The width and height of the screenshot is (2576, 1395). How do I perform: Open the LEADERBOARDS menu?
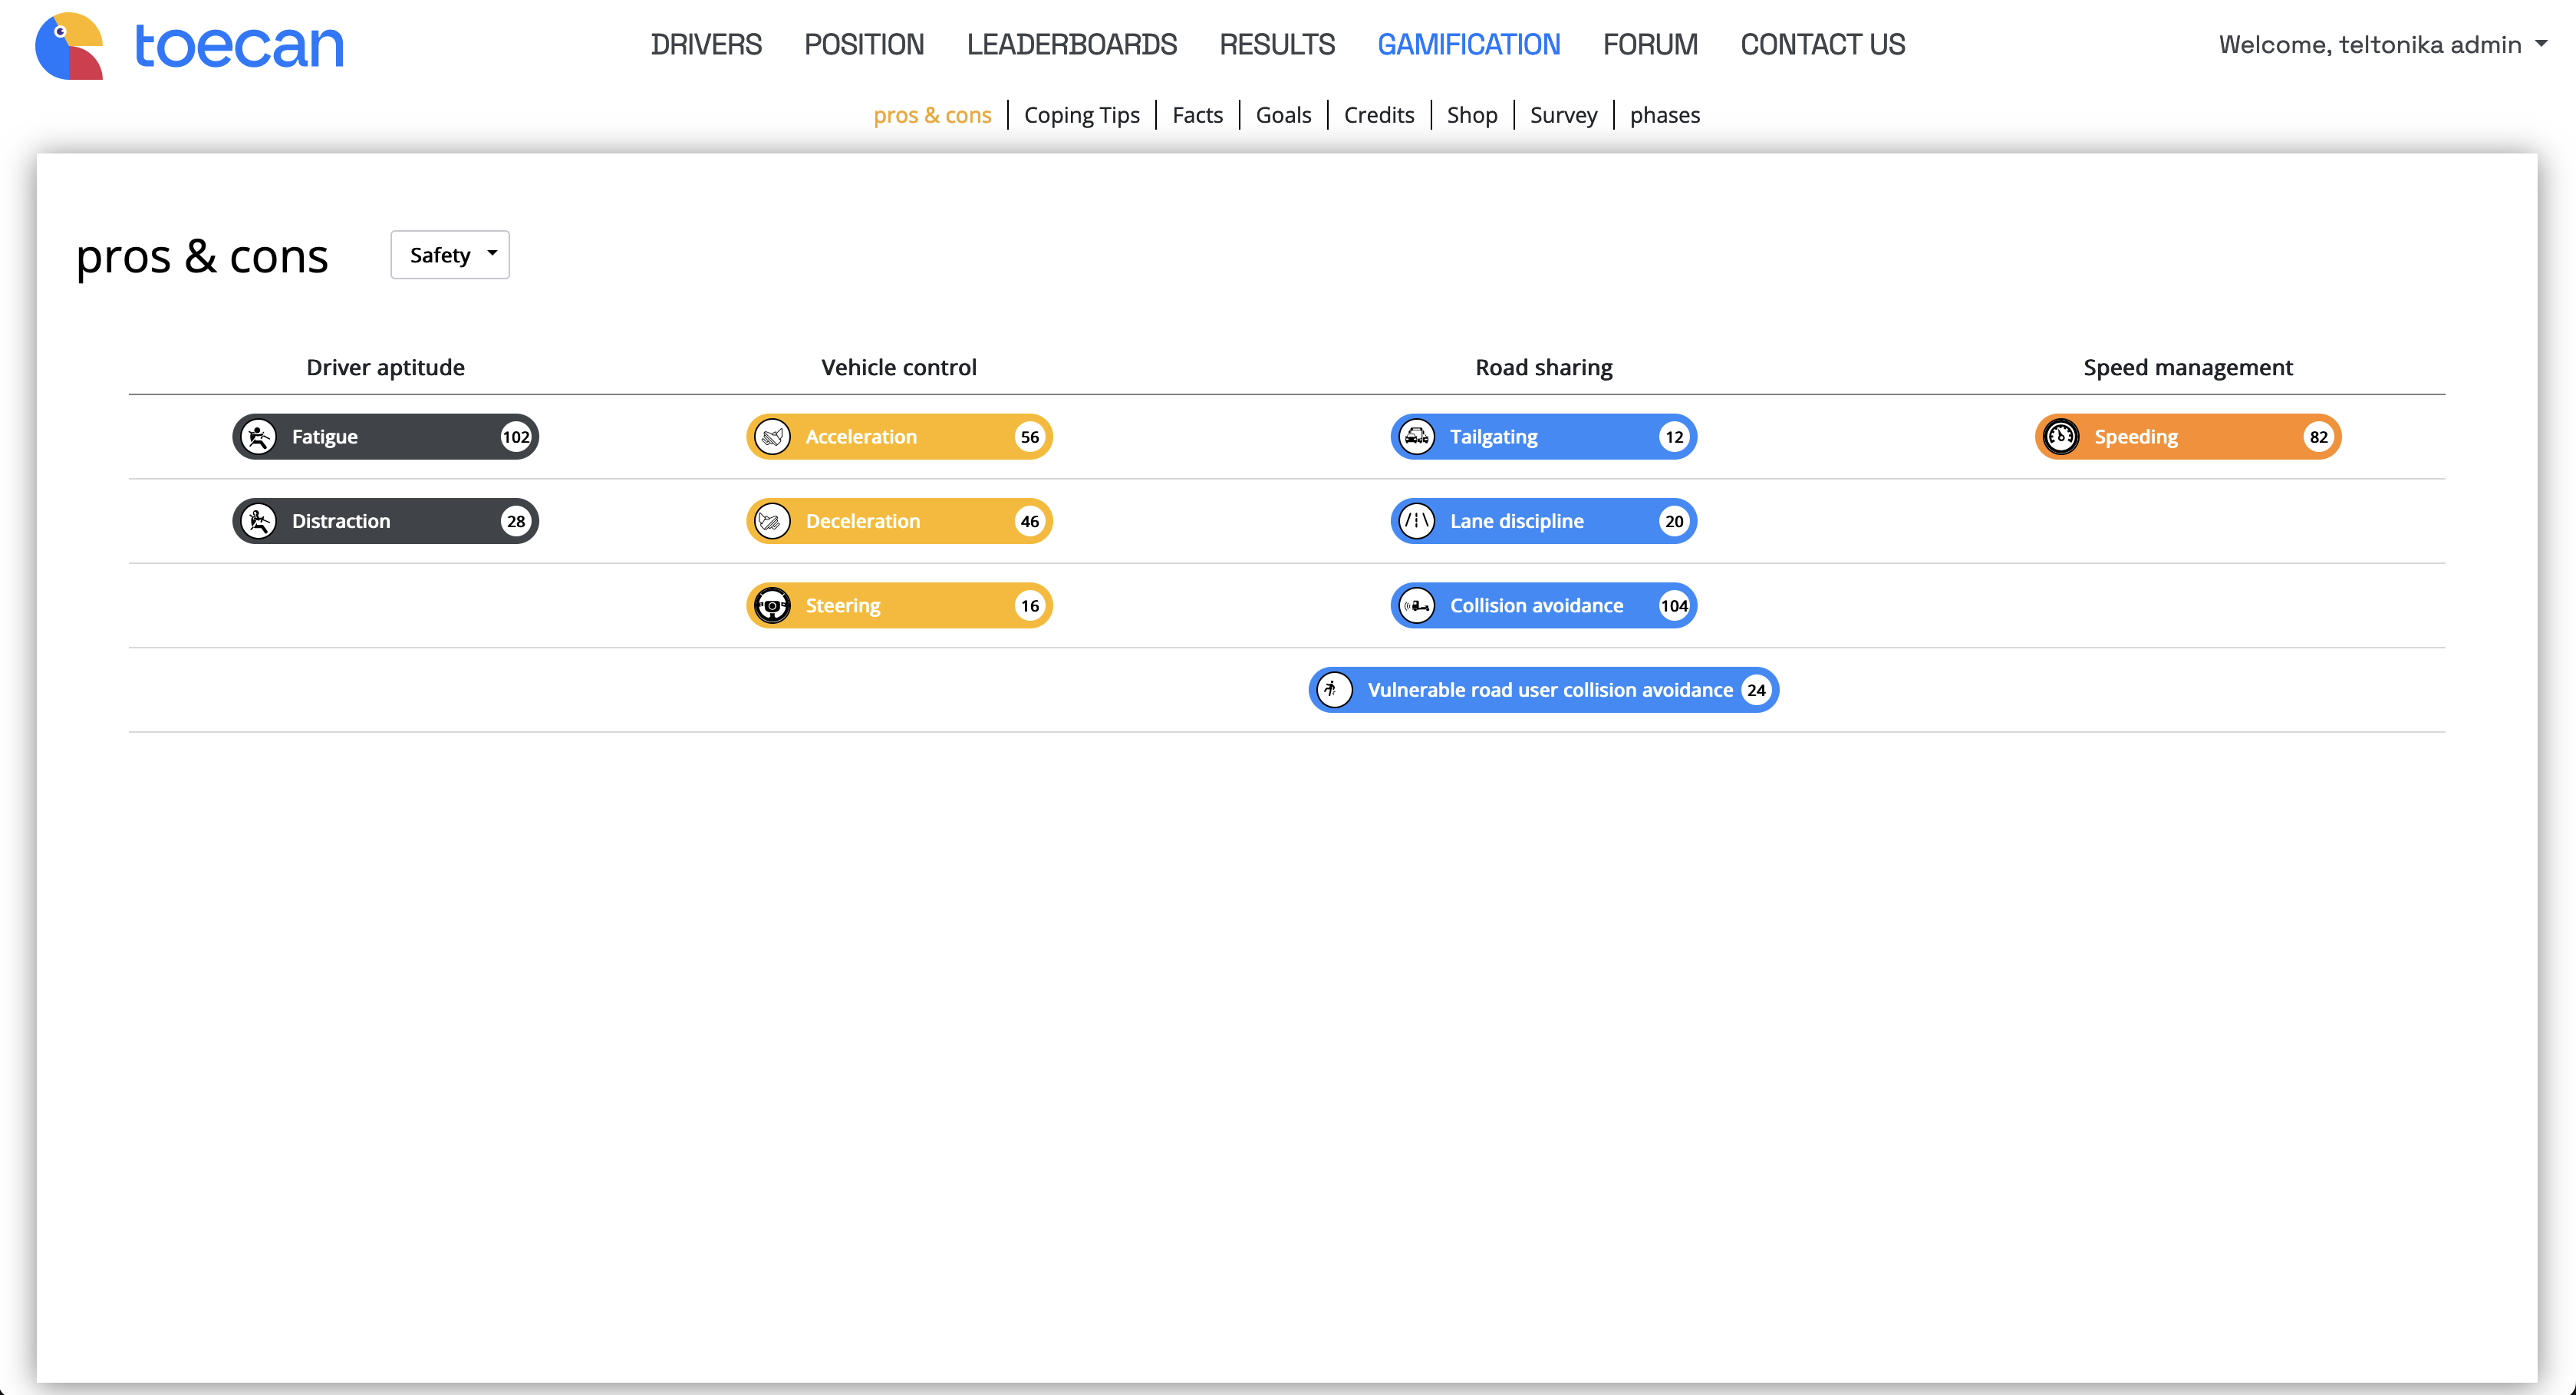pos(1071,45)
